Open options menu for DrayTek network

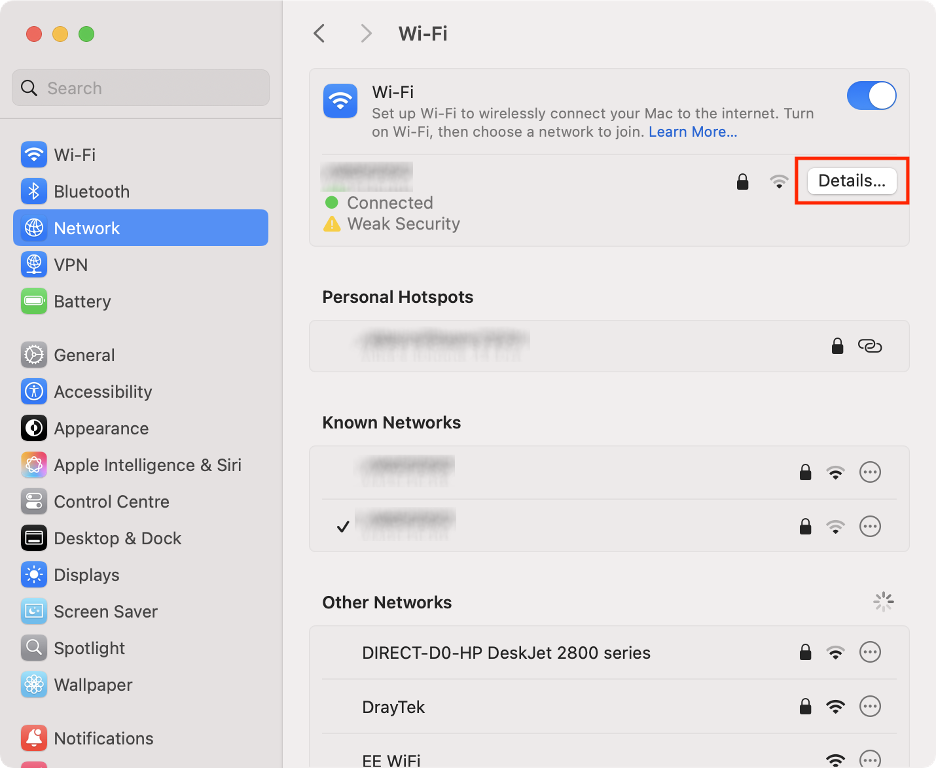pyautogui.click(x=870, y=706)
